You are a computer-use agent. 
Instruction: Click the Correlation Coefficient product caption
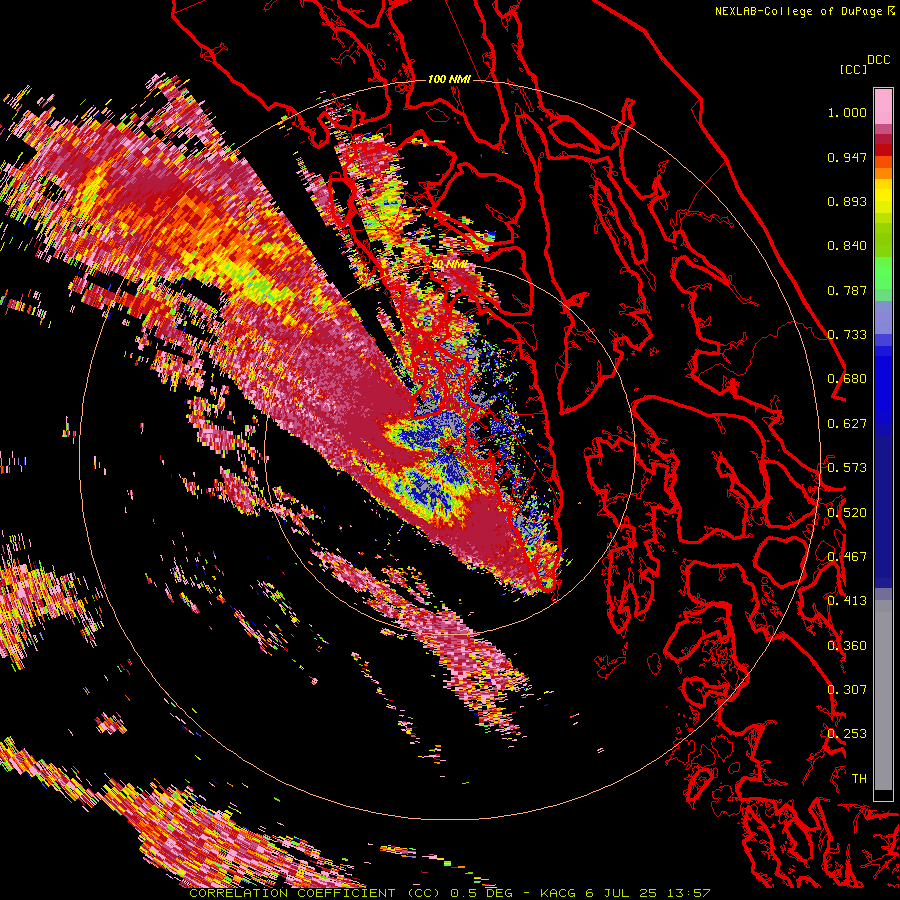pos(449,893)
